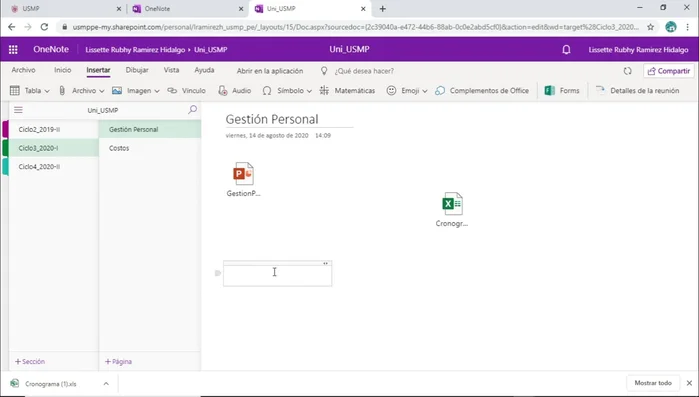Open the Cronograma (1).xls download options arrow
The height and width of the screenshot is (397, 699).
106,383
